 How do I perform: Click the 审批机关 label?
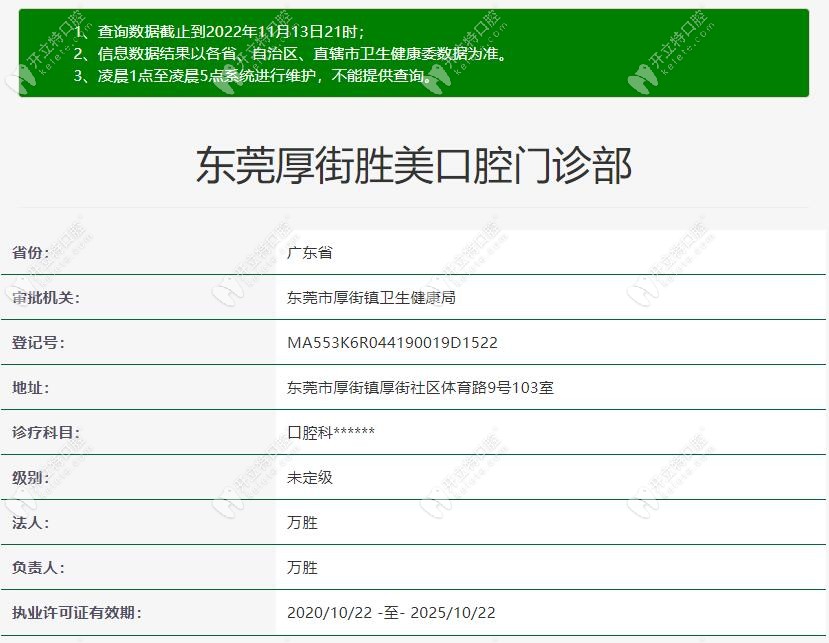(x=46, y=297)
